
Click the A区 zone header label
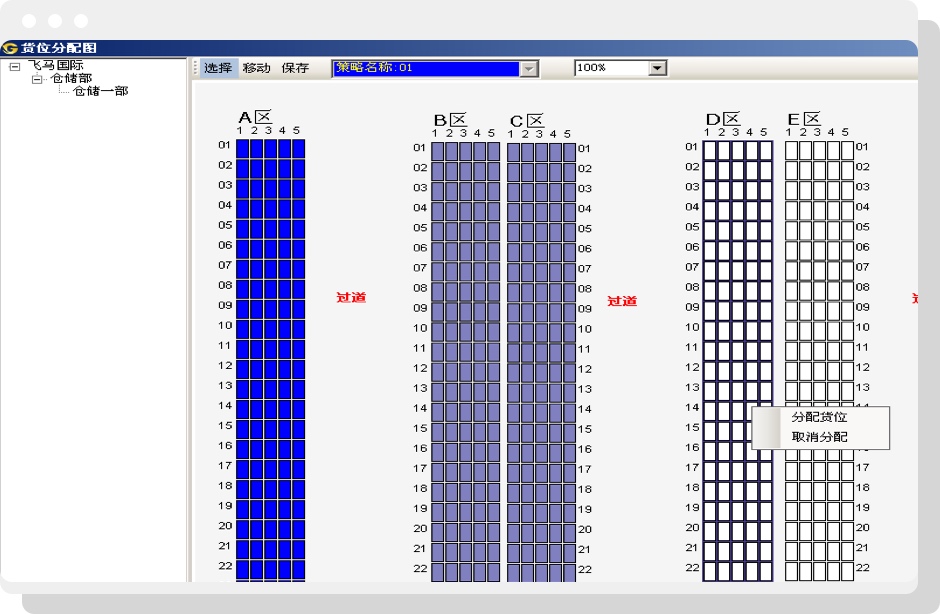[255, 117]
